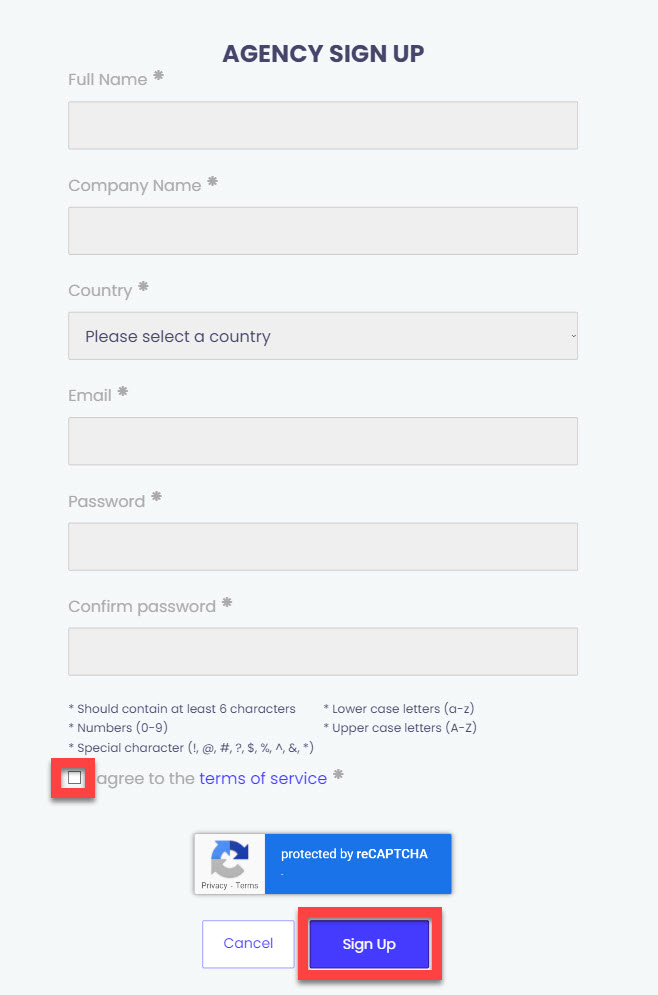Screen dimensions: 658x995
Task: Open the 'Please select a country' dropdown
Action: pyautogui.click(x=323, y=336)
